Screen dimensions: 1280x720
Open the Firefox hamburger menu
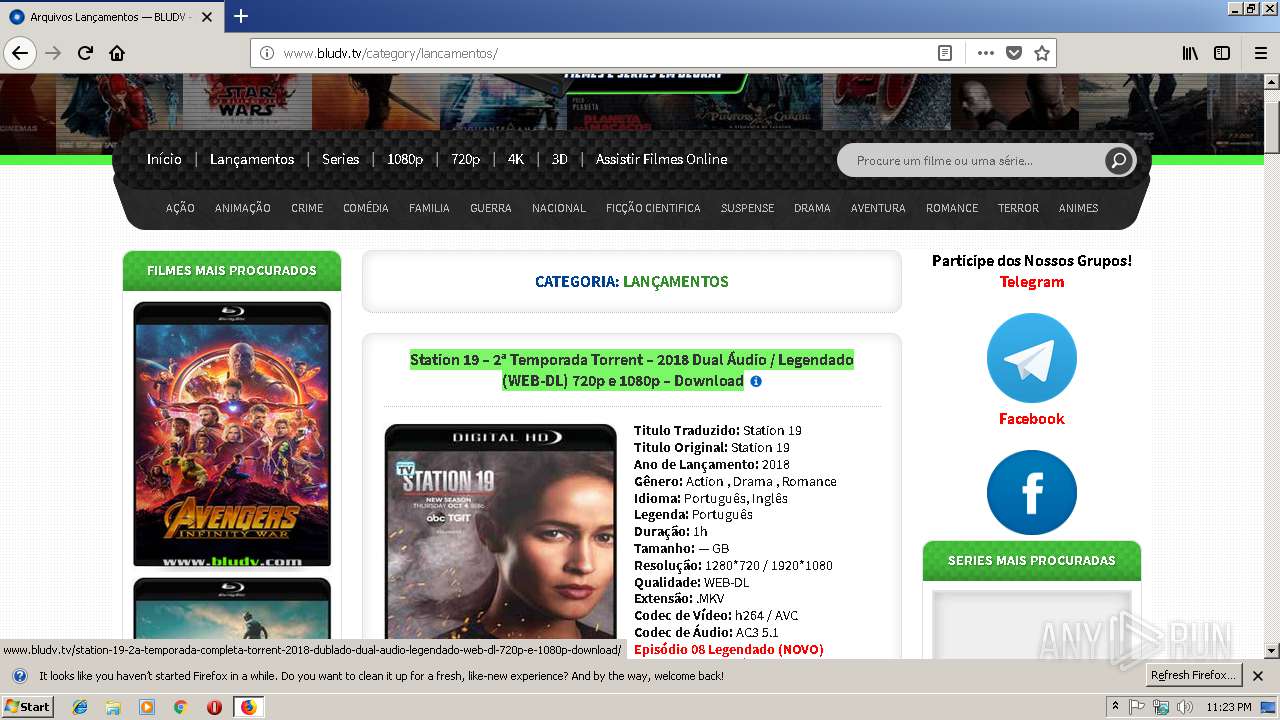pyautogui.click(x=1260, y=53)
